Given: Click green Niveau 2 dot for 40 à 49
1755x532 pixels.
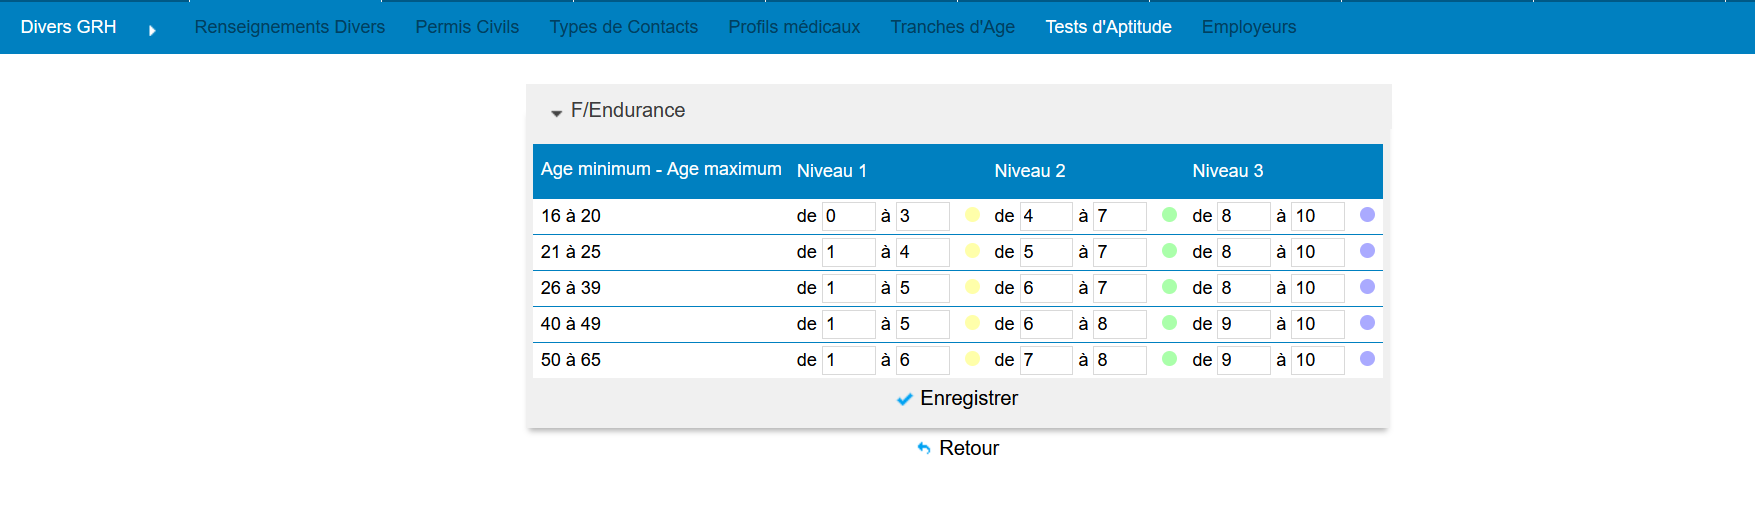Looking at the screenshot, I should 1169,323.
